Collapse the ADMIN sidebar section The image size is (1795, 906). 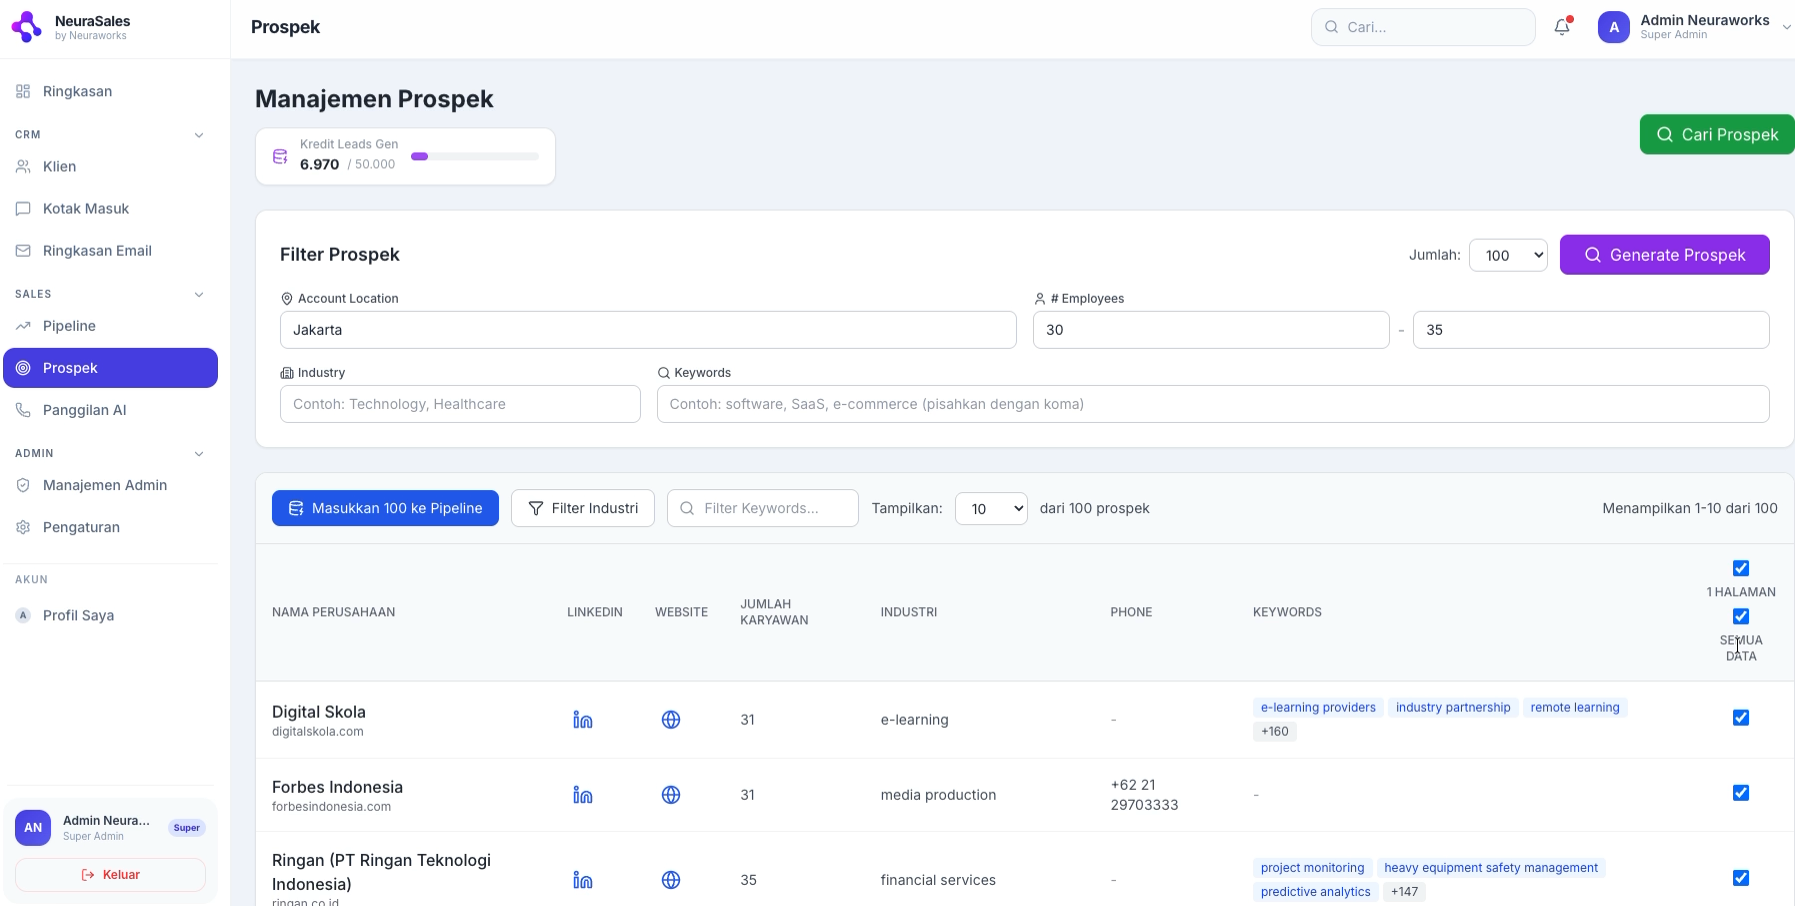coord(199,454)
